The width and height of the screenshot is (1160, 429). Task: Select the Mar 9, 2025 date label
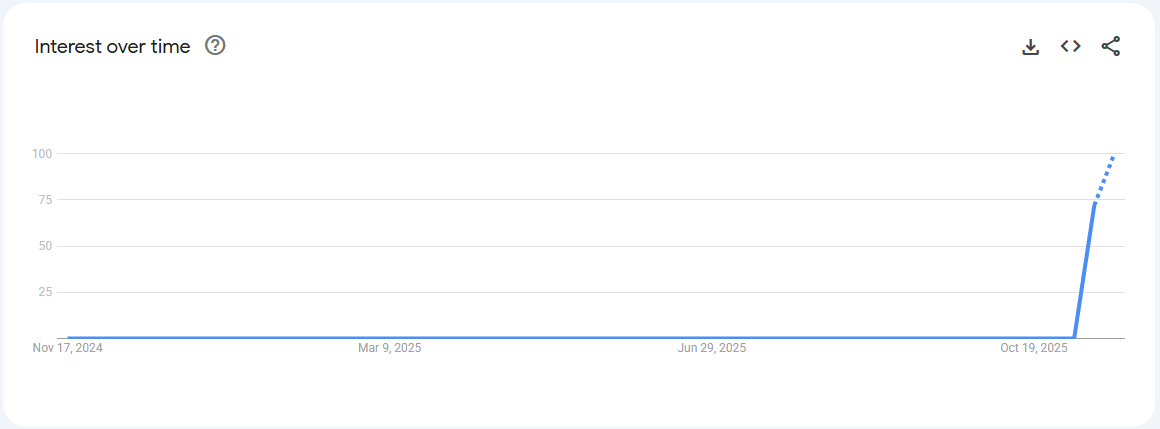click(x=390, y=348)
